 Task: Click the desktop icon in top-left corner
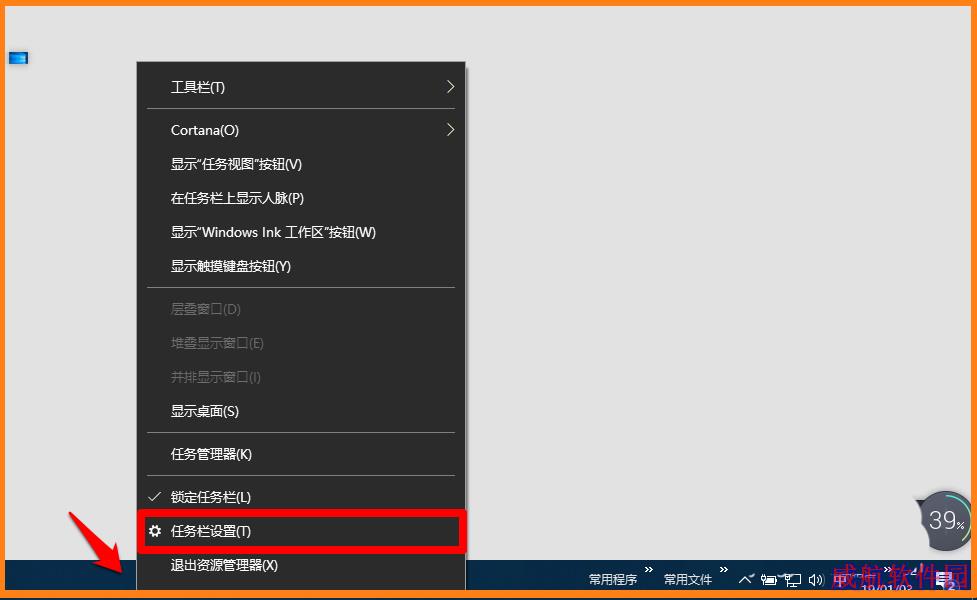click(18, 58)
